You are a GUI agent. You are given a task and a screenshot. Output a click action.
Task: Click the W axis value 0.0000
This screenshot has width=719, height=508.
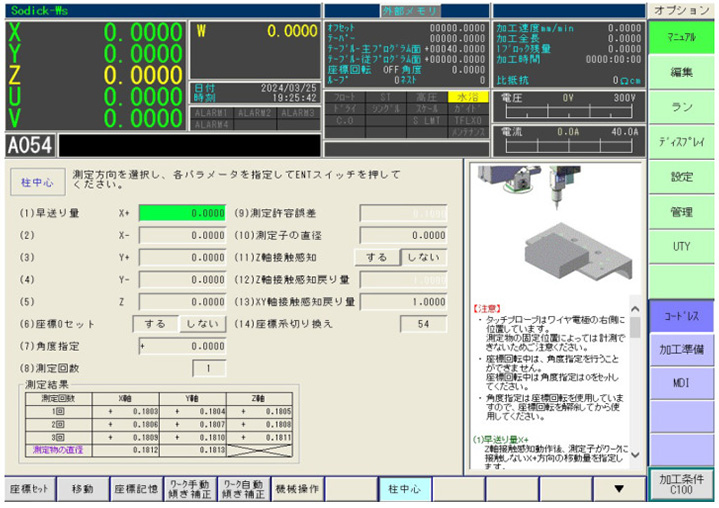(x=292, y=32)
